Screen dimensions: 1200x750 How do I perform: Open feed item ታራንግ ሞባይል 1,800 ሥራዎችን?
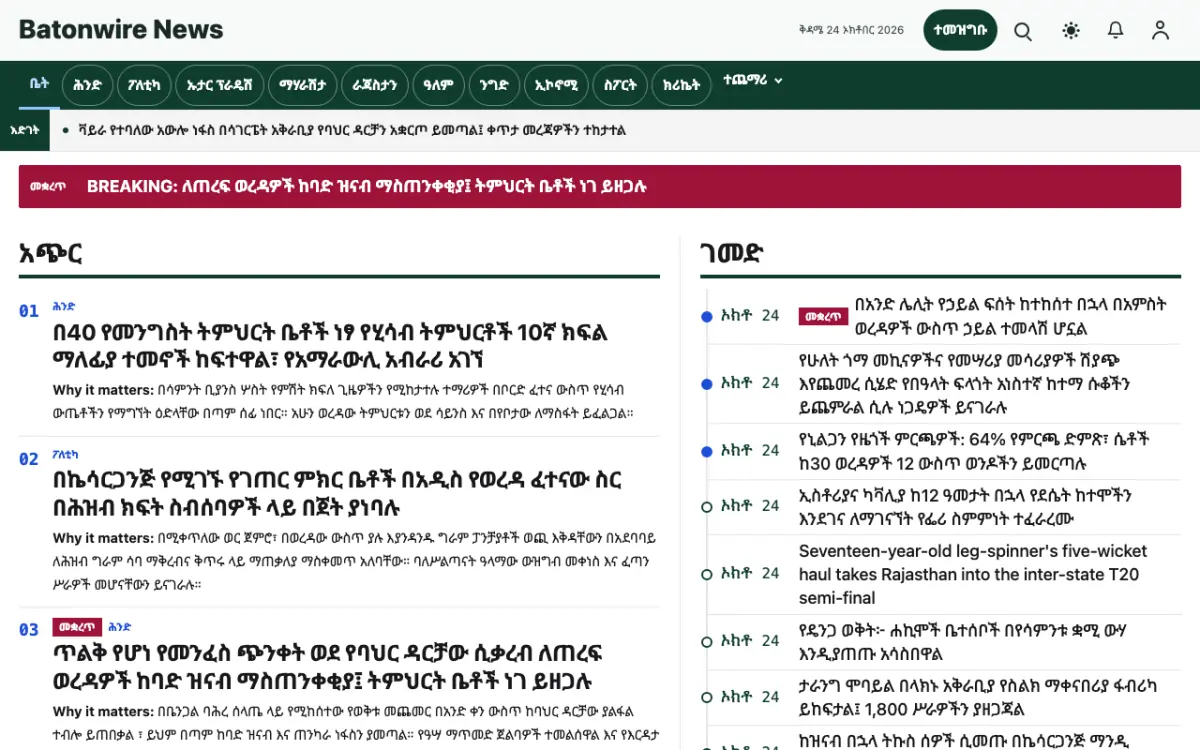coord(976,697)
